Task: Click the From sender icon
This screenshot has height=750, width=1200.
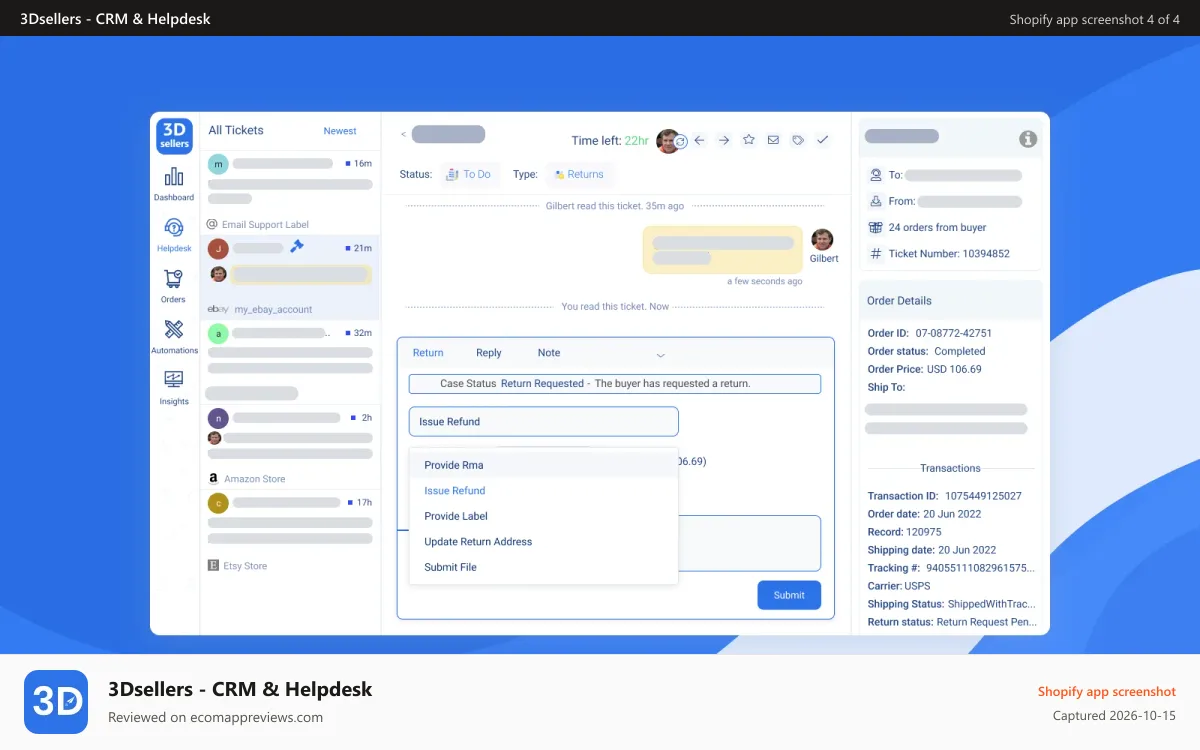Action: coord(876,201)
